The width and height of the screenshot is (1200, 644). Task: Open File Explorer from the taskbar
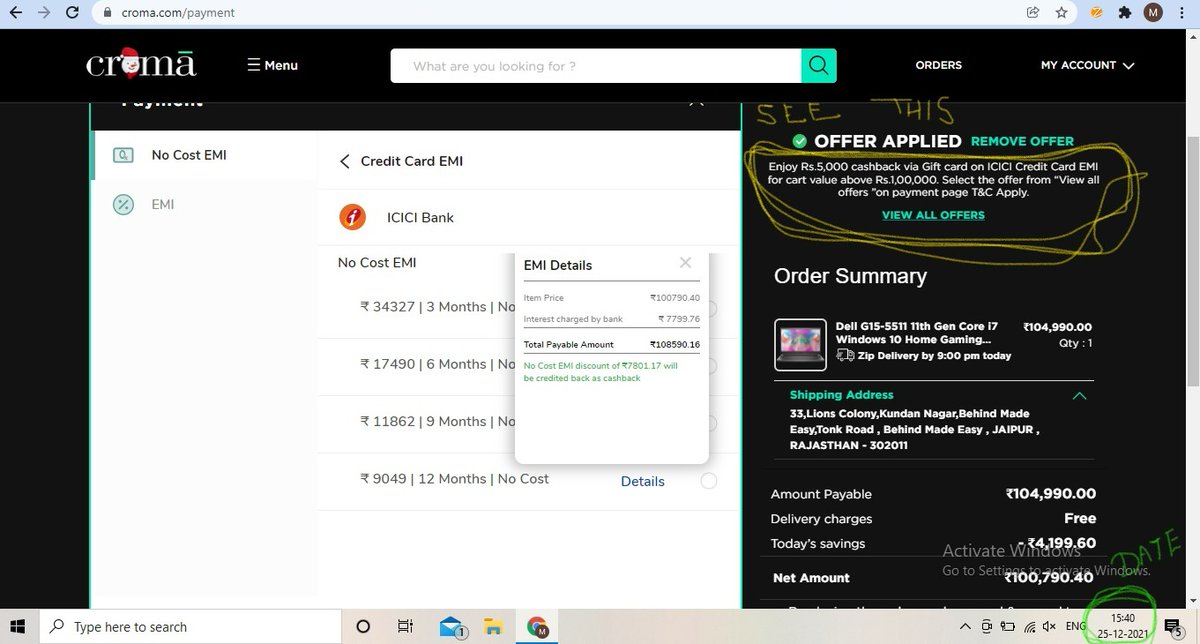coord(493,627)
